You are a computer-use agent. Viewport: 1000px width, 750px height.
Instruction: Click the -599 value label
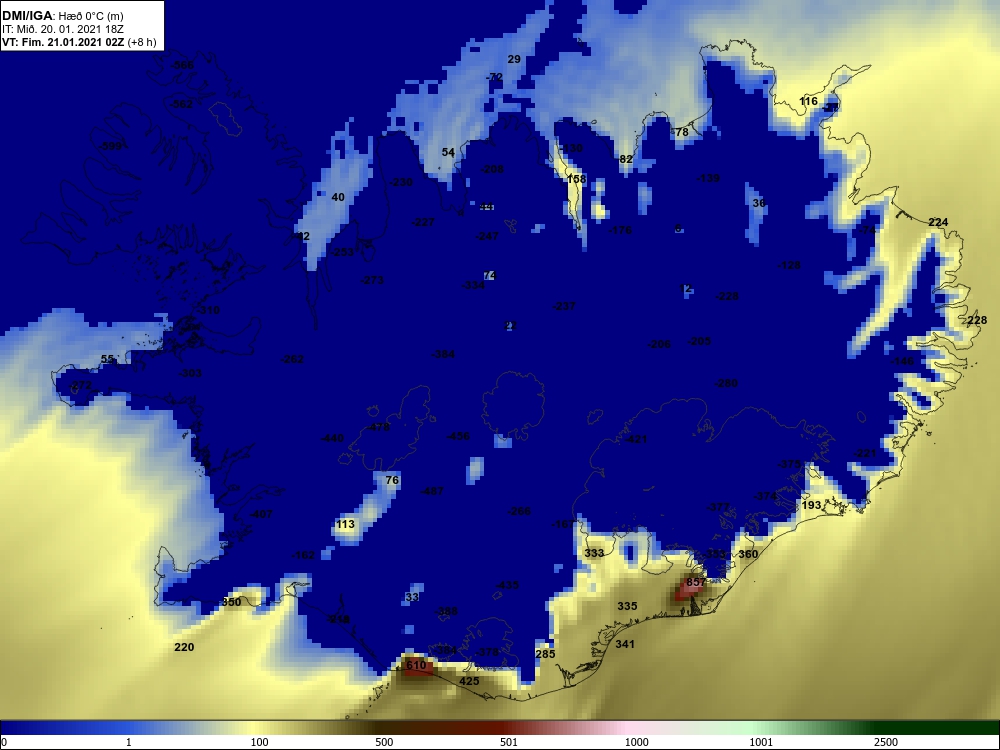click(110, 147)
